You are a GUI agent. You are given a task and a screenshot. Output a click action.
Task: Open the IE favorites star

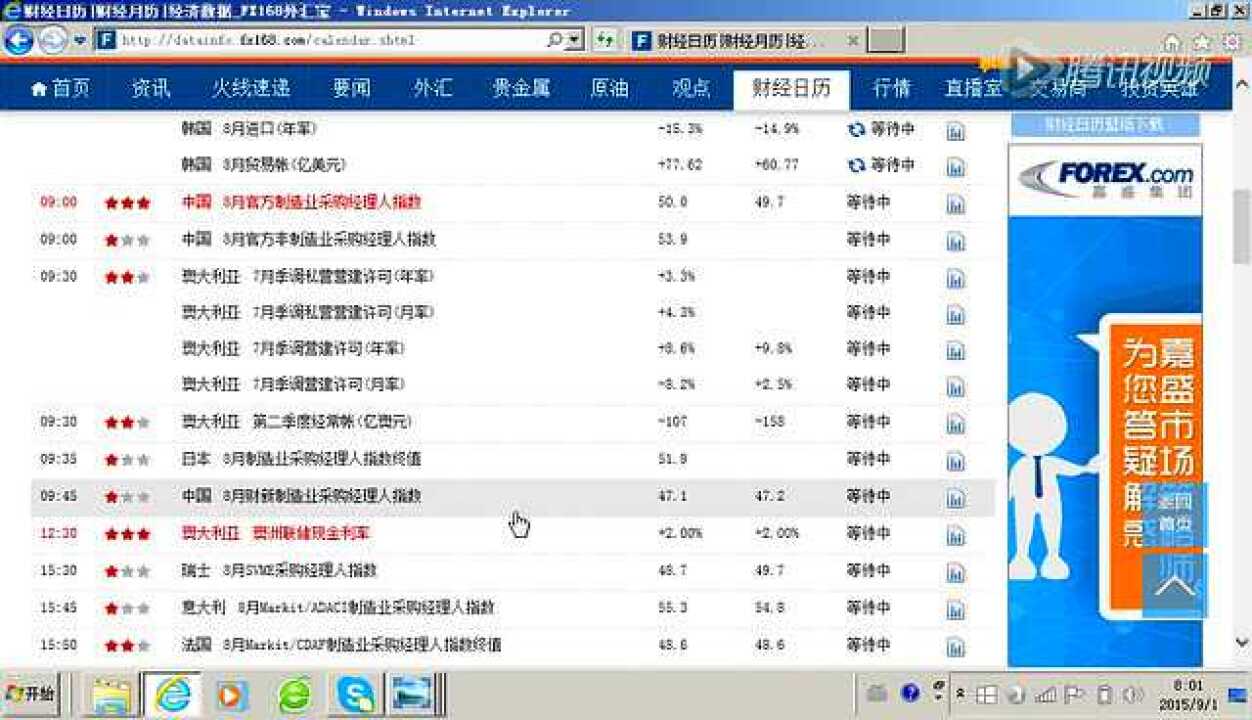point(1202,42)
